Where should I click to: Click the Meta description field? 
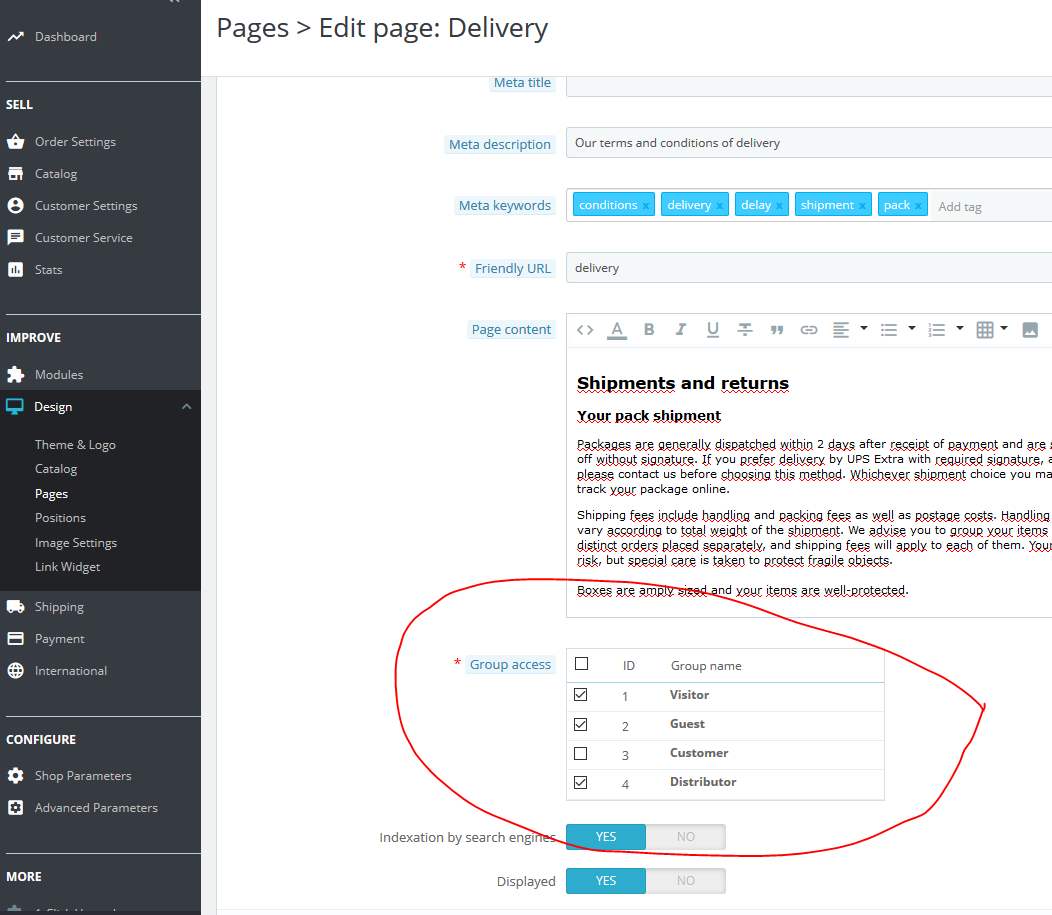coord(809,143)
